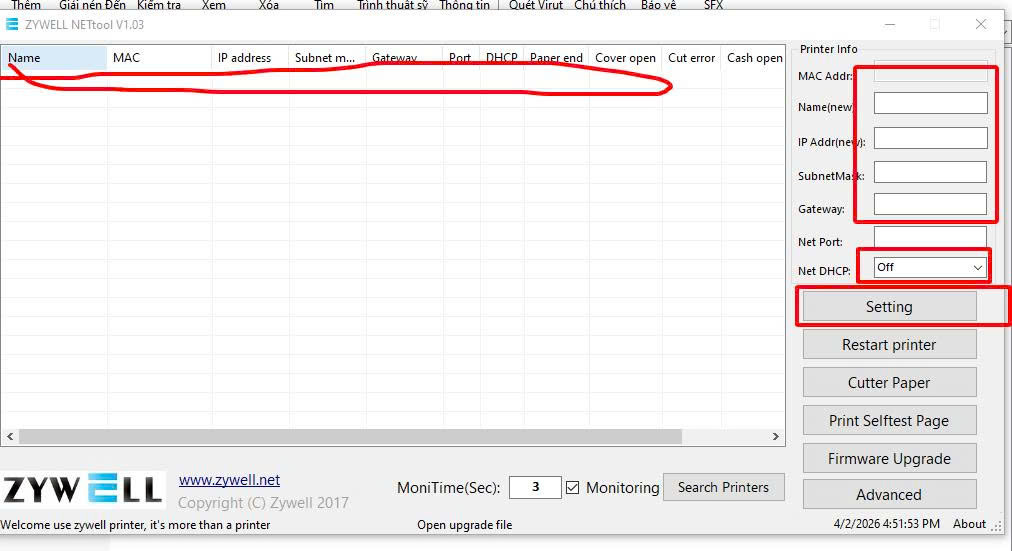This screenshot has width=1012, height=551.
Task: Click the IP address column header
Action: click(249, 58)
